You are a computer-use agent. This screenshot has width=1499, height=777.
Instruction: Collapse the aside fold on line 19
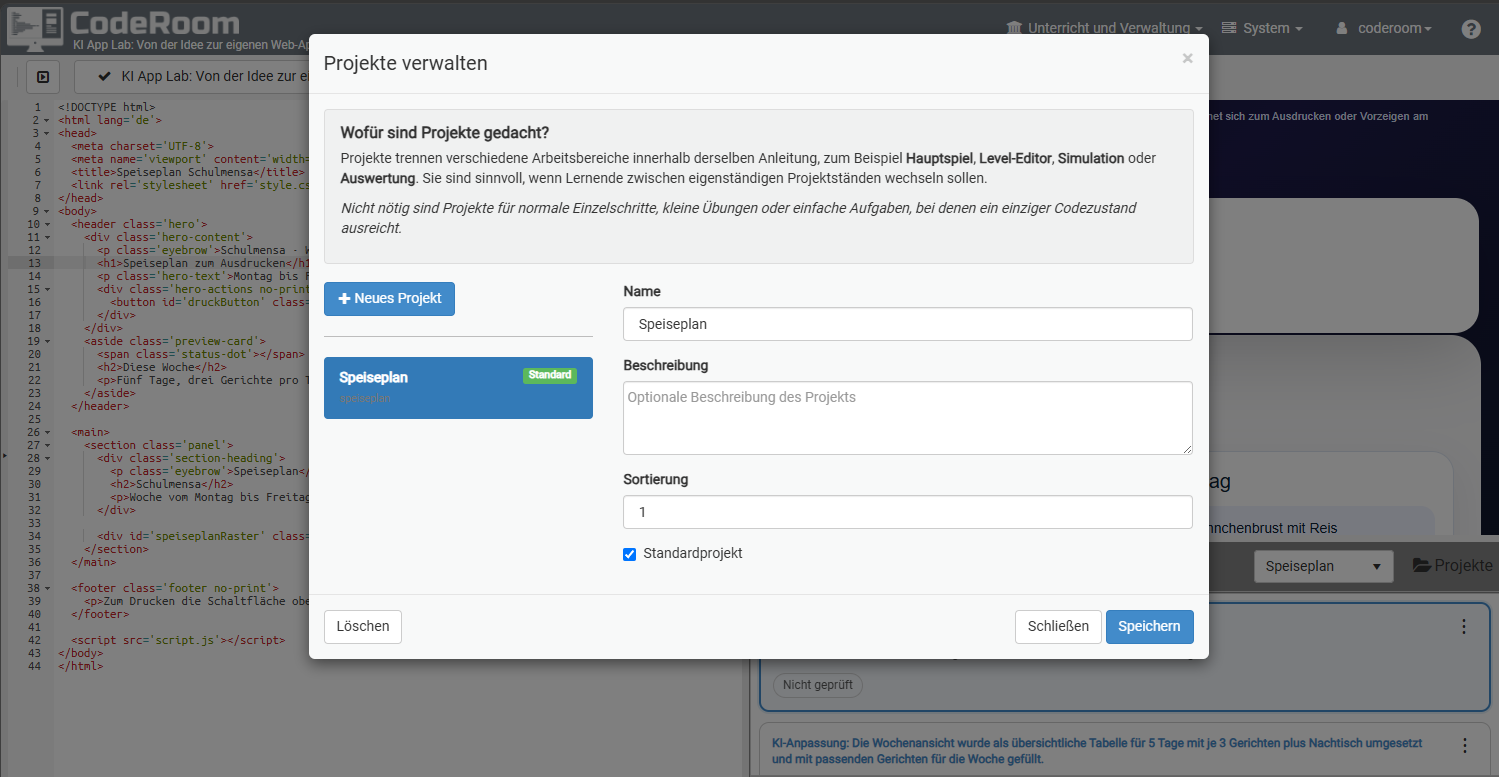pyautogui.click(x=47, y=341)
